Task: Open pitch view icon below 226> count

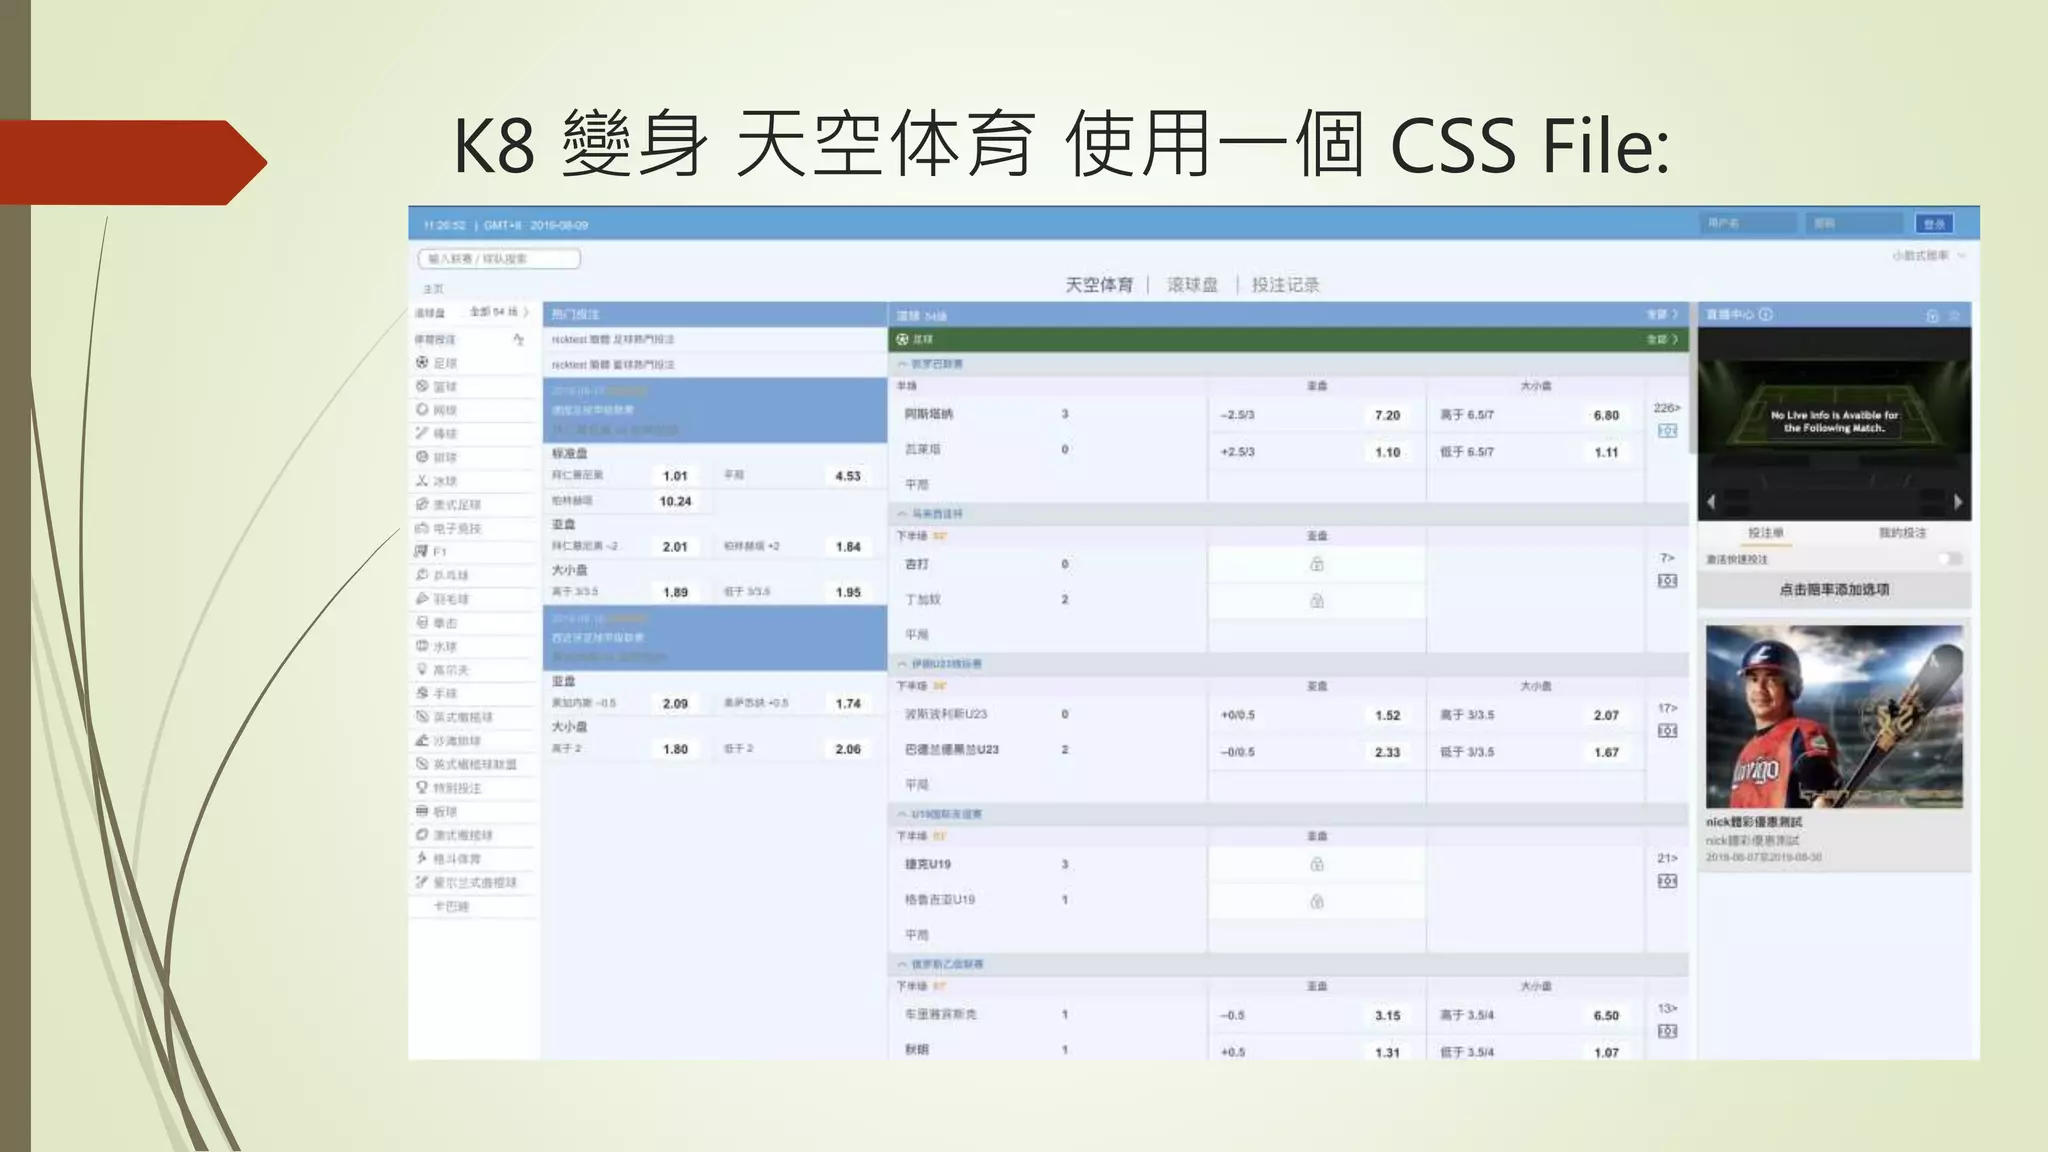Action: pyautogui.click(x=1667, y=431)
